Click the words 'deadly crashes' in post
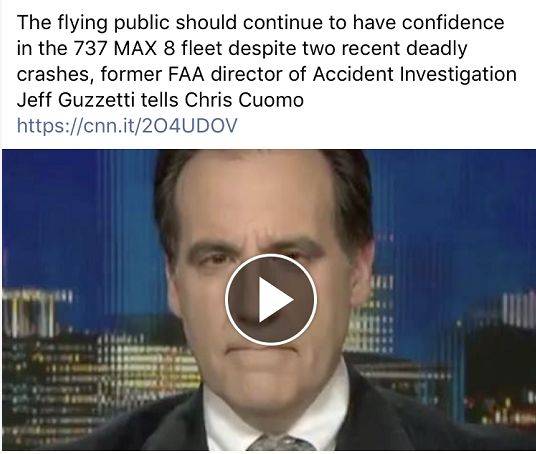 pyautogui.click(x=242, y=61)
